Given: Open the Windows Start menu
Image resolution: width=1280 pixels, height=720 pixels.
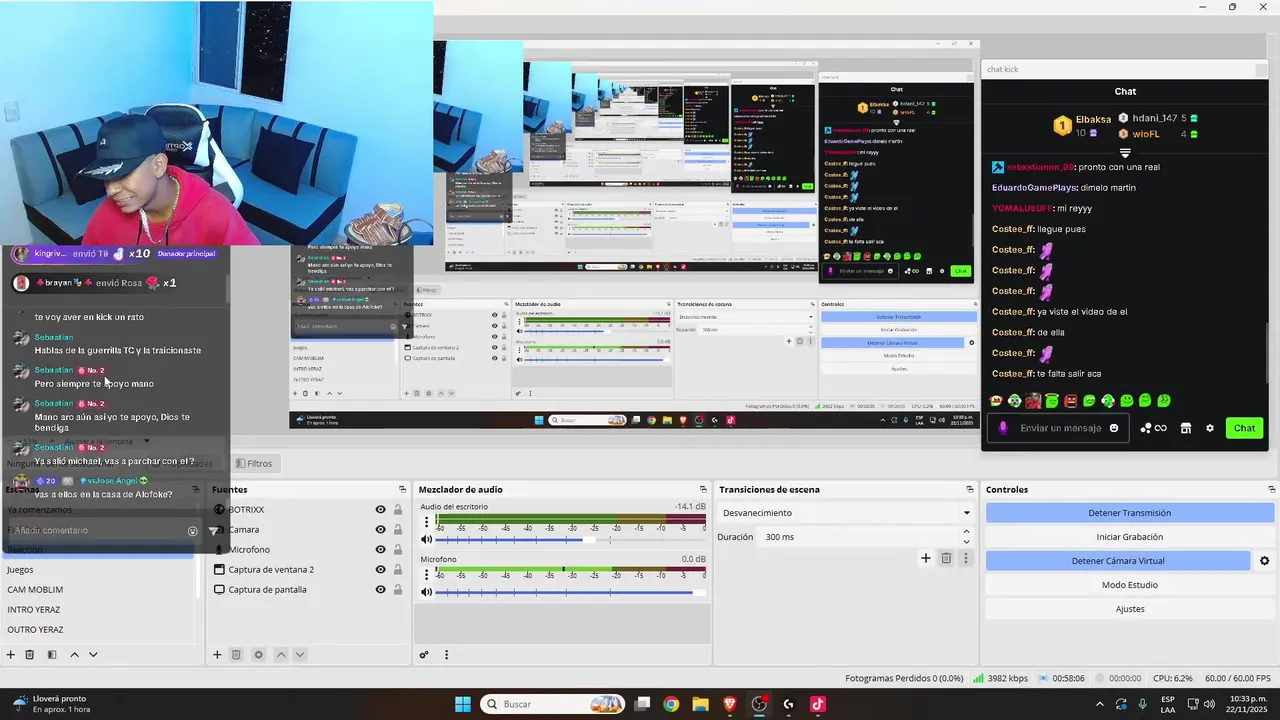Looking at the screenshot, I should [463, 704].
